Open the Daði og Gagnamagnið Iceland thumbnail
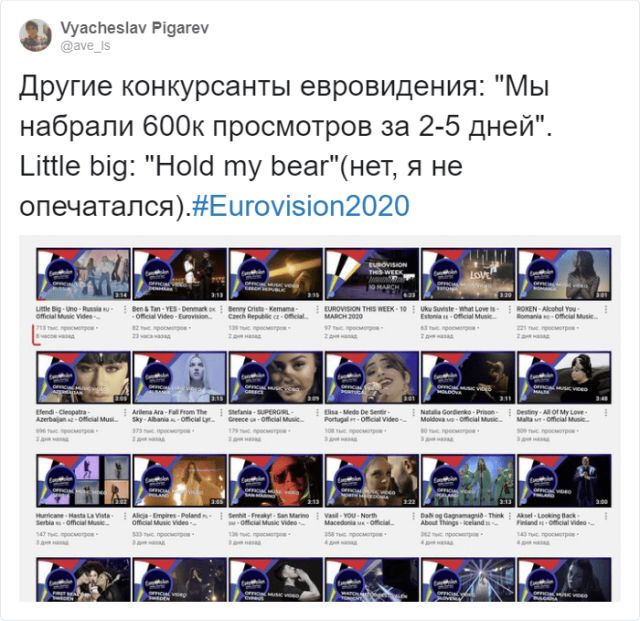Viewport: 640px width, 621px height. [468, 481]
